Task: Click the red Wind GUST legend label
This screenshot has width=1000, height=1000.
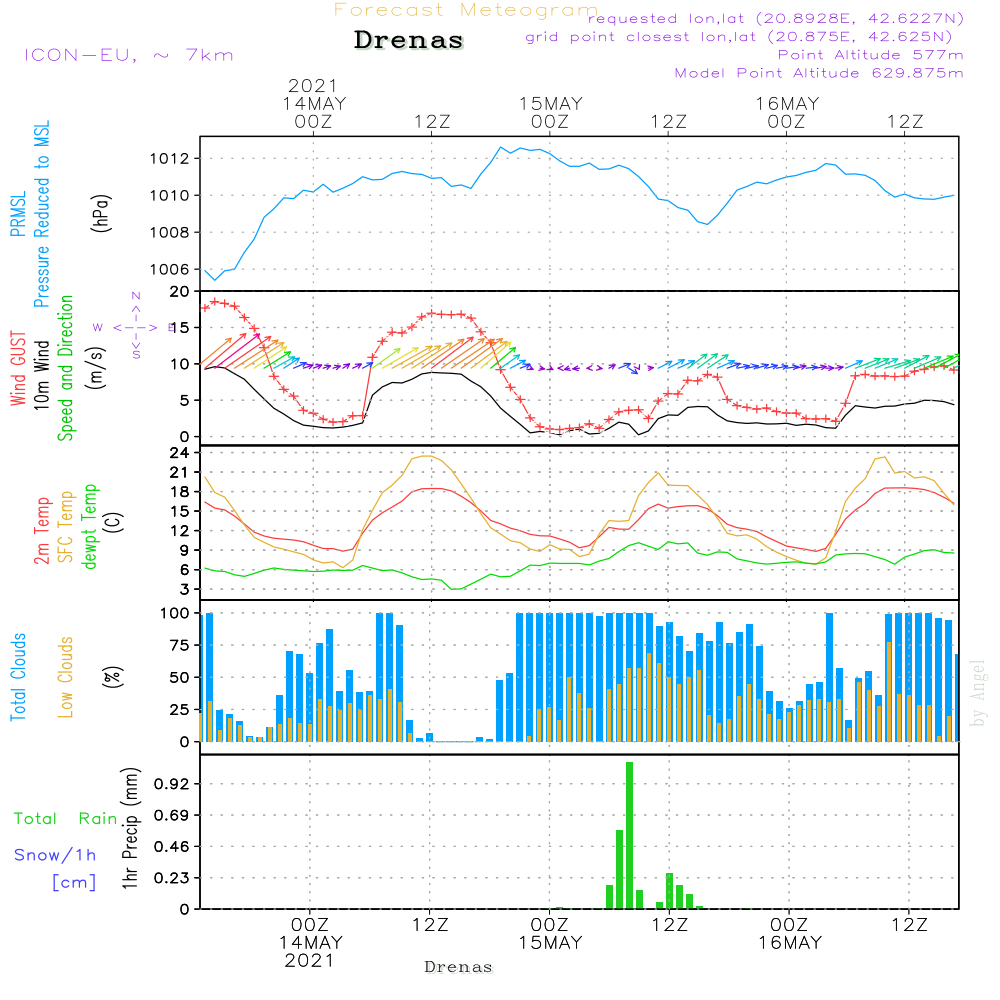Action: (x=18, y=368)
